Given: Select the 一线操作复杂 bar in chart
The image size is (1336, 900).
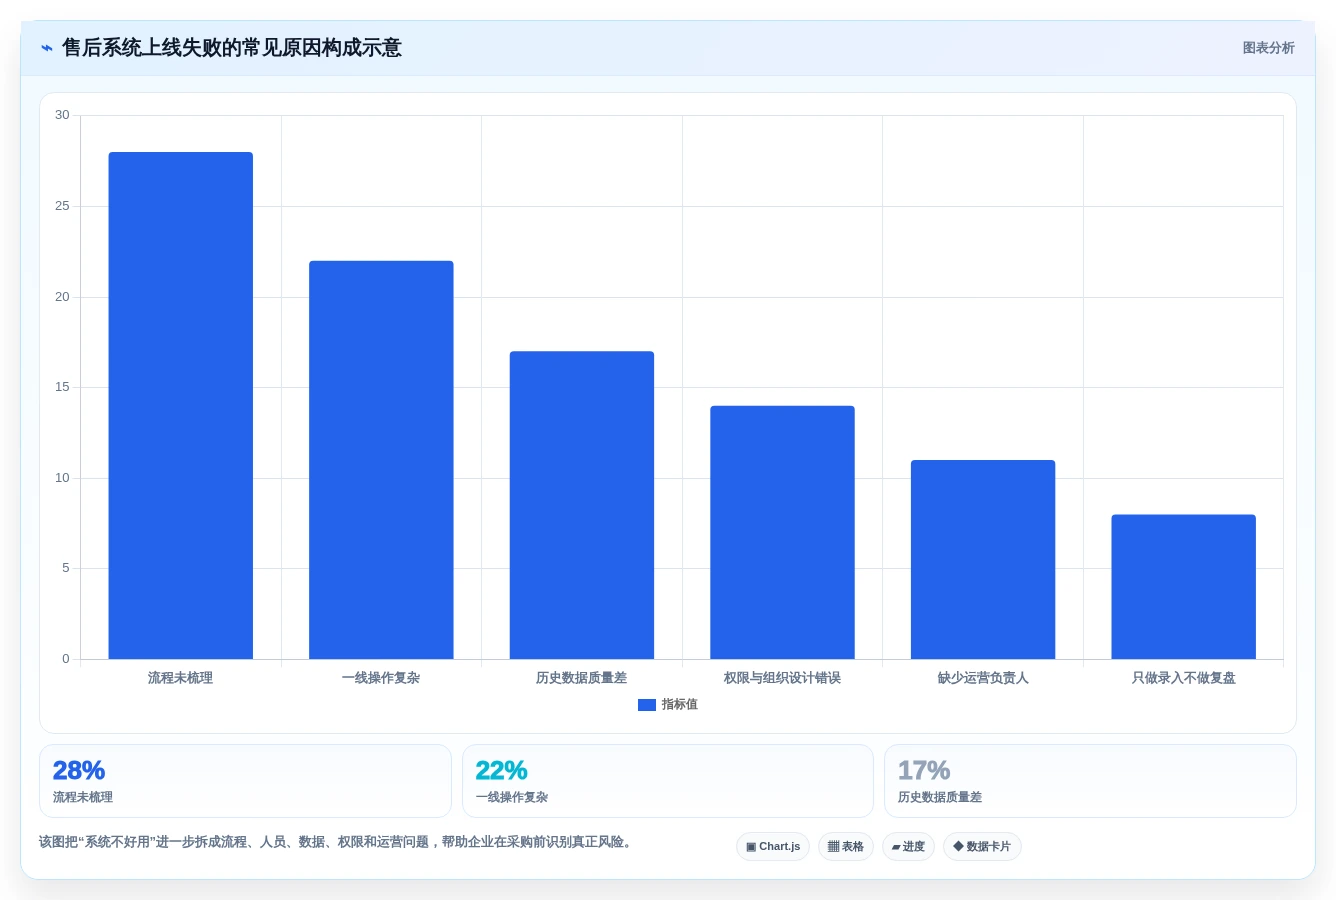Looking at the screenshot, I should [x=381, y=460].
